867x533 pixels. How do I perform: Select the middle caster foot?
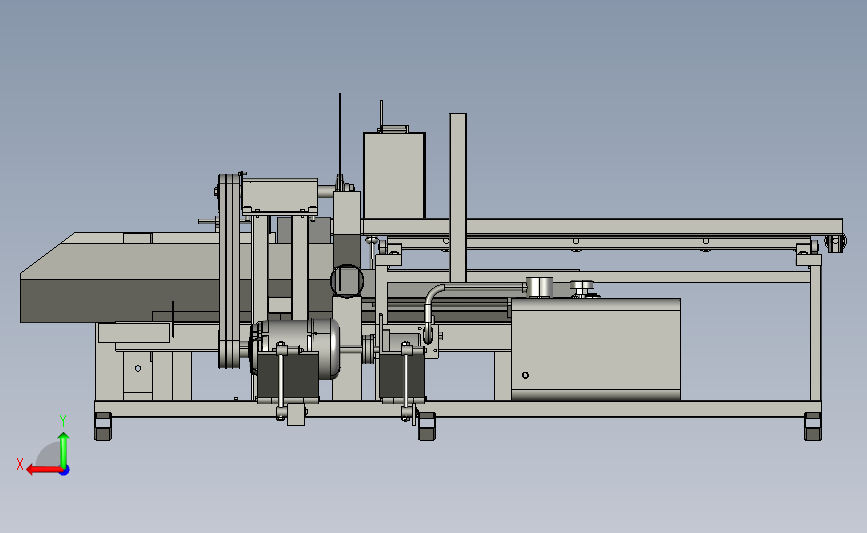[427, 426]
